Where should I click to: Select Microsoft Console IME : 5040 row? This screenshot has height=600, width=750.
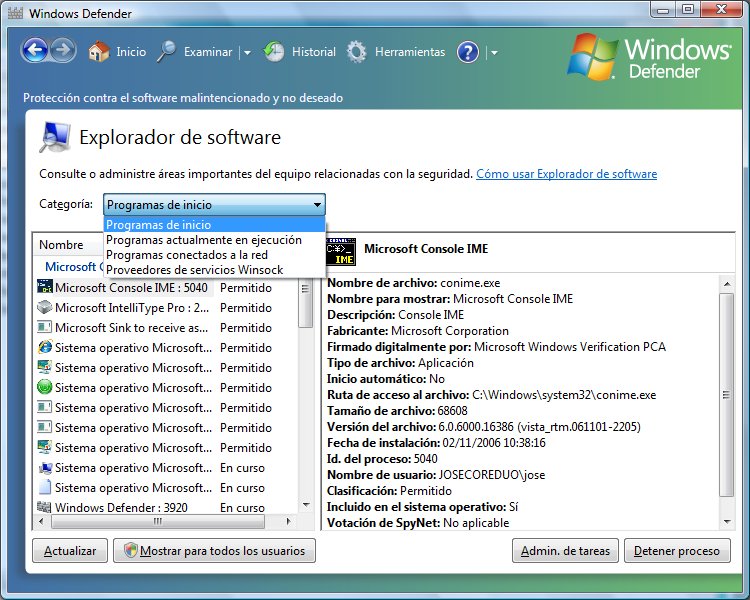(x=166, y=288)
